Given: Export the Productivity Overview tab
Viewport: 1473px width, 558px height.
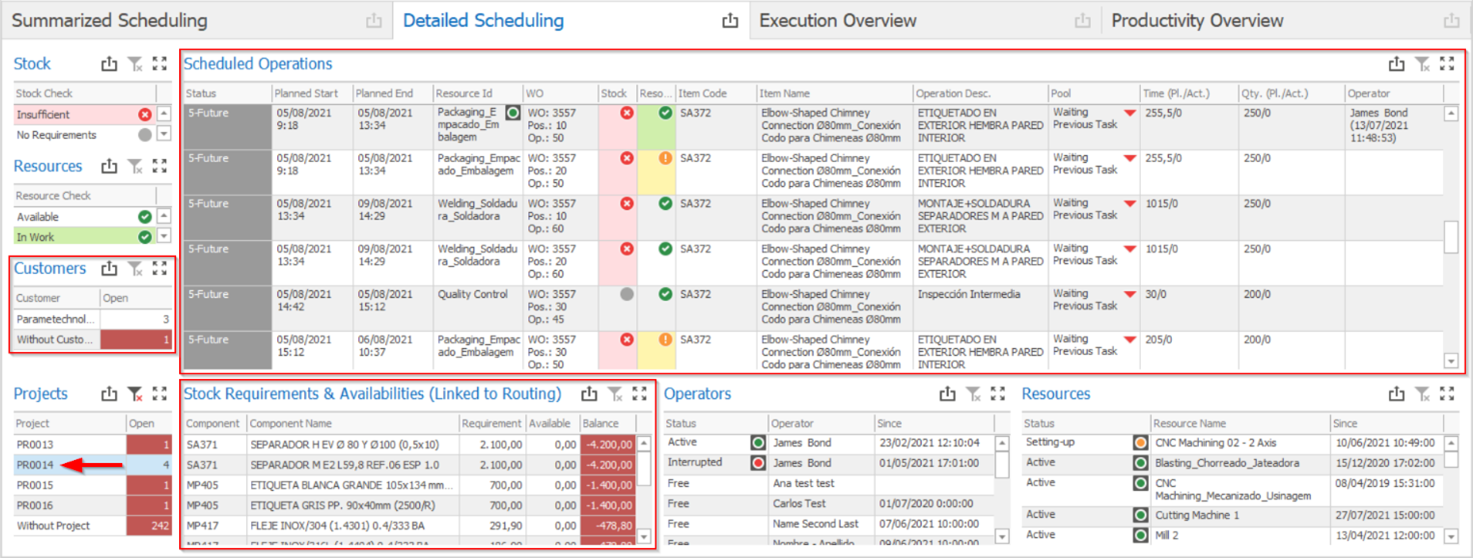Looking at the screenshot, I should [x=1451, y=21].
